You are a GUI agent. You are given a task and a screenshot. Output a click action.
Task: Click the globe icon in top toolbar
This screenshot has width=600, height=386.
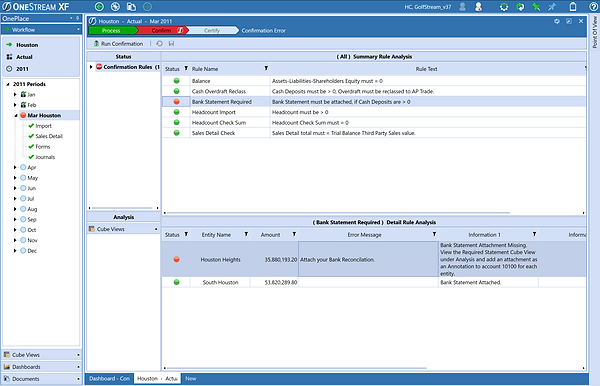(115, 7)
